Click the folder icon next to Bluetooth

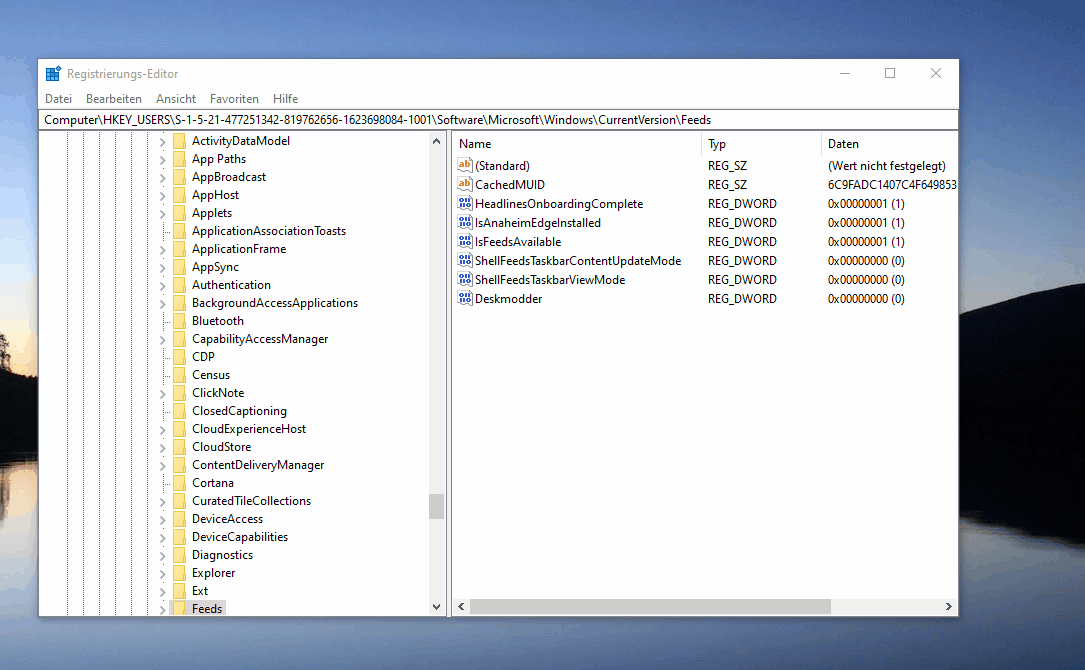pos(179,321)
